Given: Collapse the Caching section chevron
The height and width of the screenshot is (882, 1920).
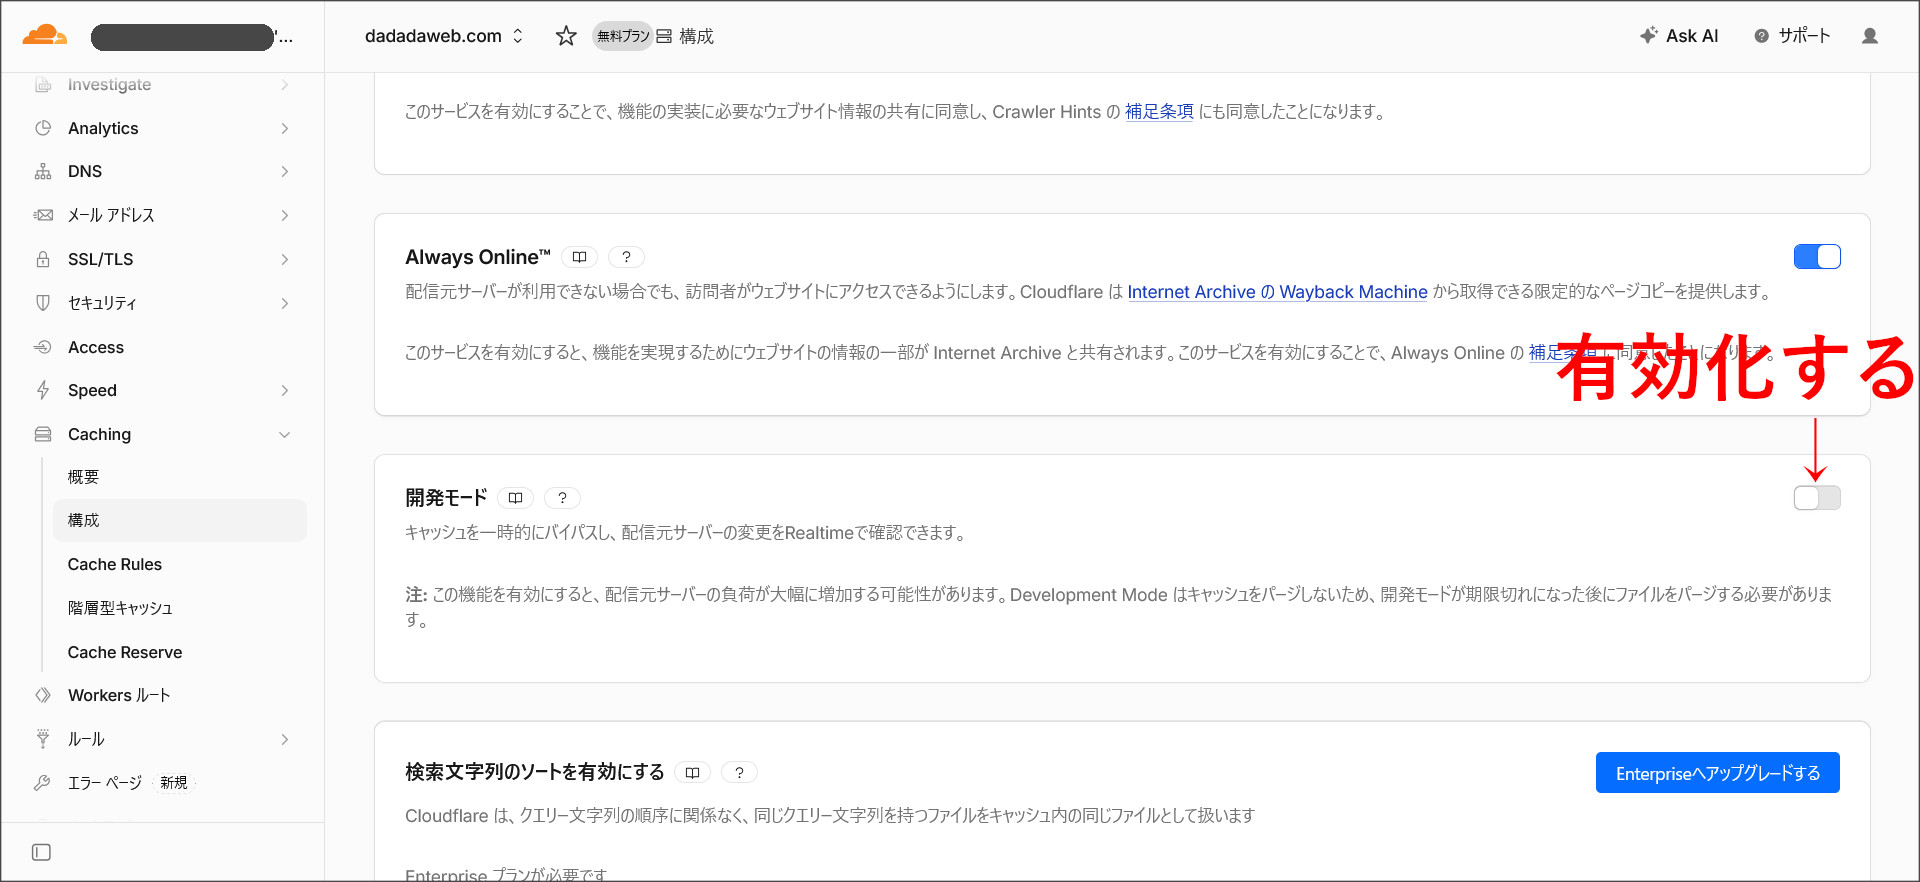Looking at the screenshot, I should (285, 434).
